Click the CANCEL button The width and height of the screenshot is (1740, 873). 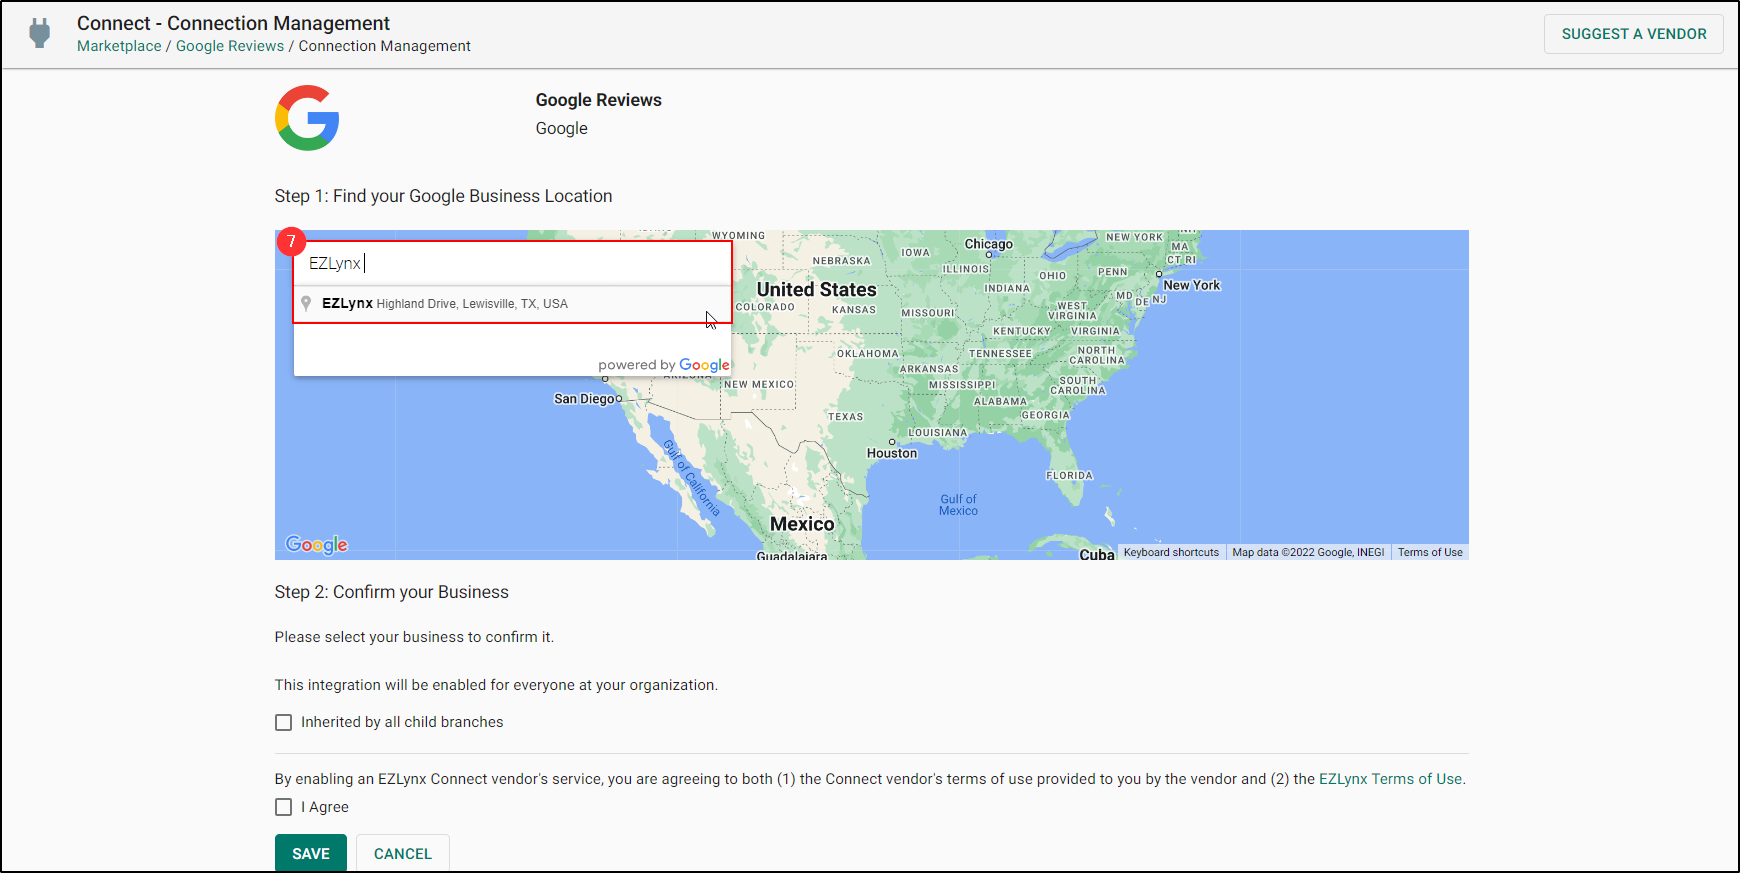(403, 853)
